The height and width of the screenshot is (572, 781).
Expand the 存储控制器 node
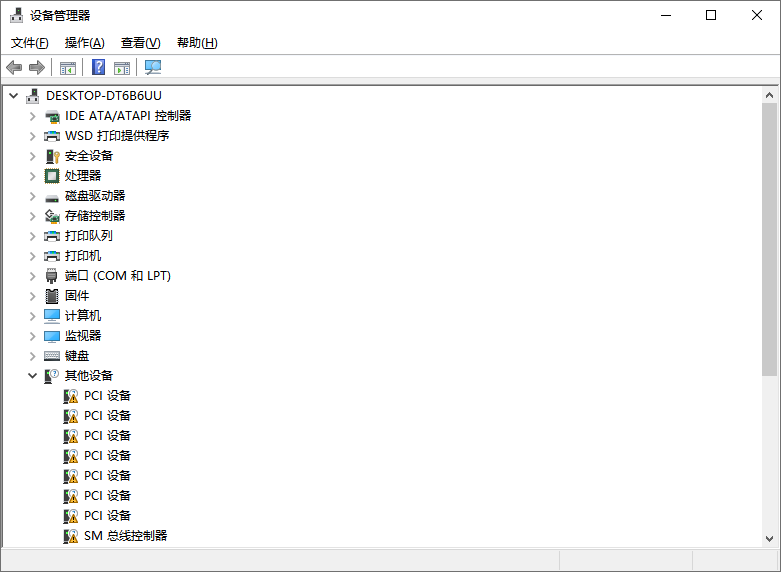click(32, 216)
